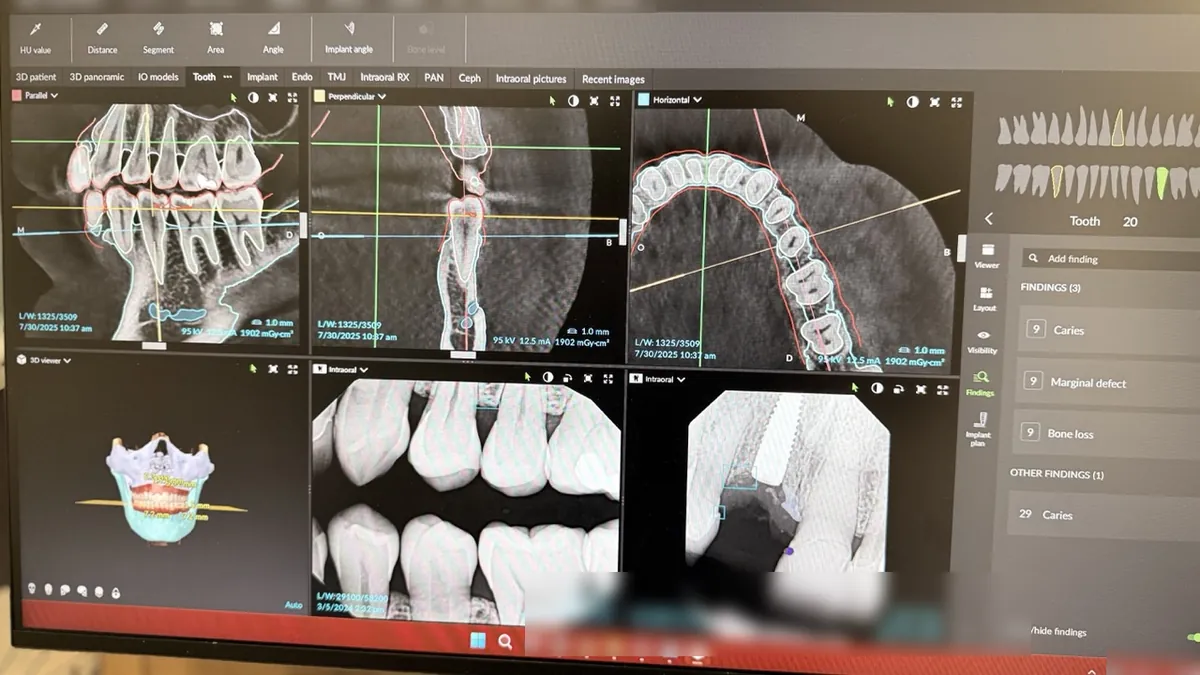The height and width of the screenshot is (675, 1200).
Task: Open the Tooth tab options ellipsis
Action: [x=228, y=77]
